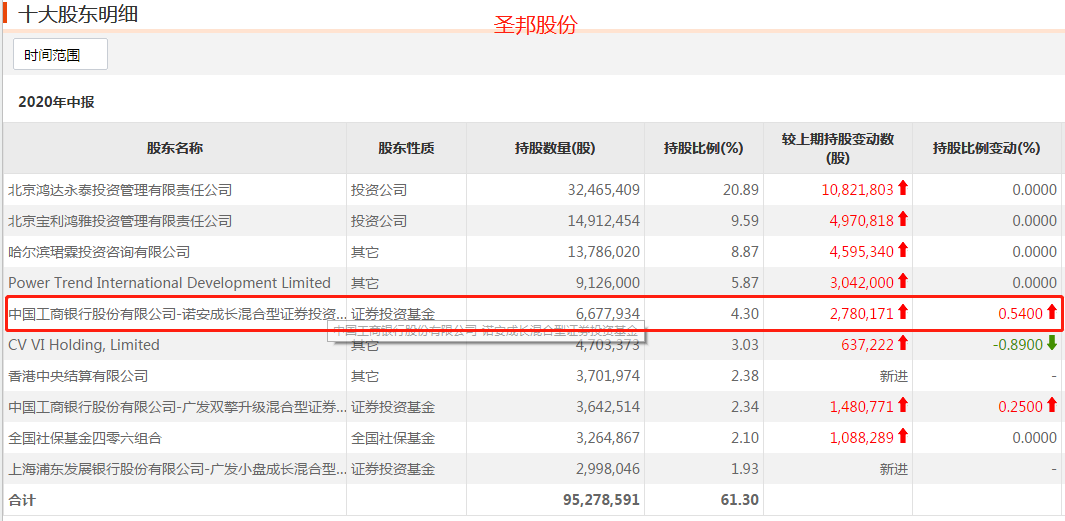Click 全国社保基金 shareholder type cell
The width and height of the screenshot is (1065, 521).
click(x=393, y=438)
